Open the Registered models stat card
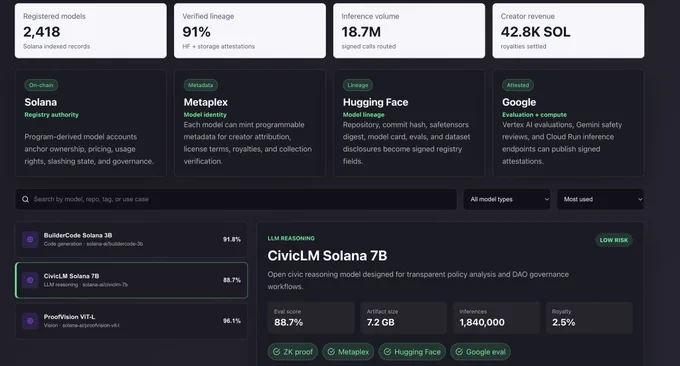Image resolution: width=680 pixels, height=366 pixels. [x=91, y=31]
